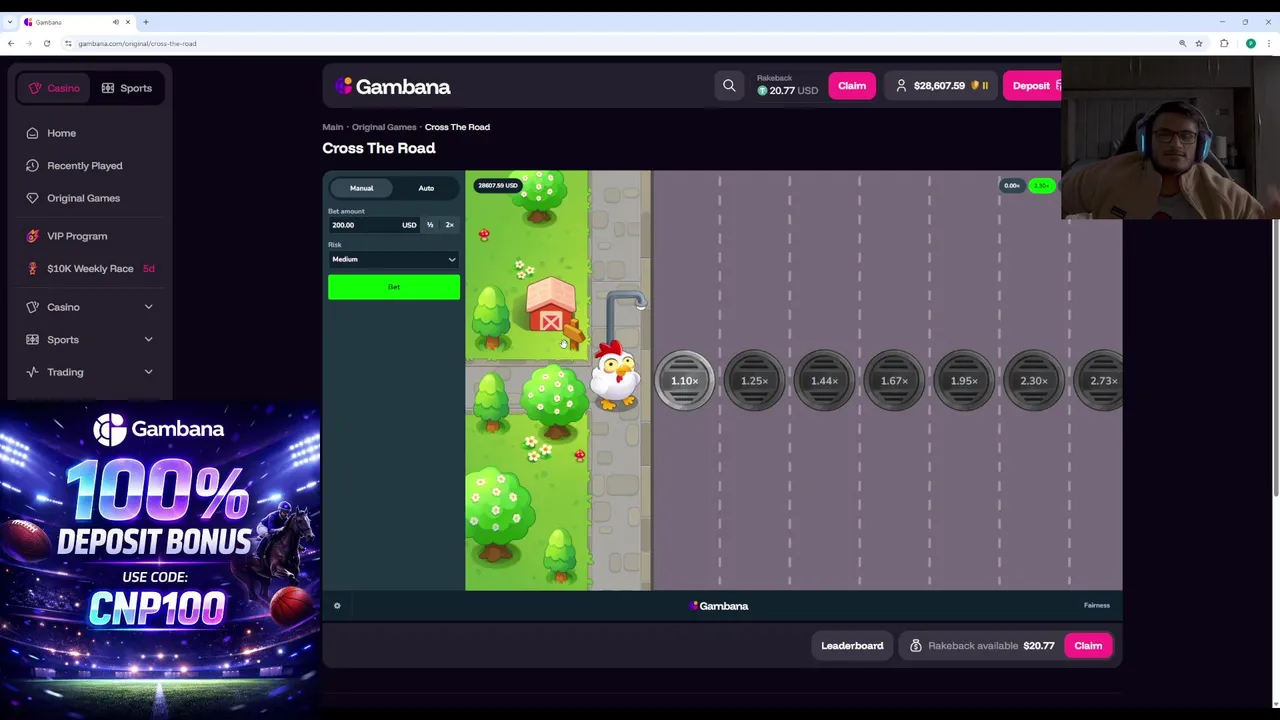Go to Original Games breadcrumb

pos(384,127)
